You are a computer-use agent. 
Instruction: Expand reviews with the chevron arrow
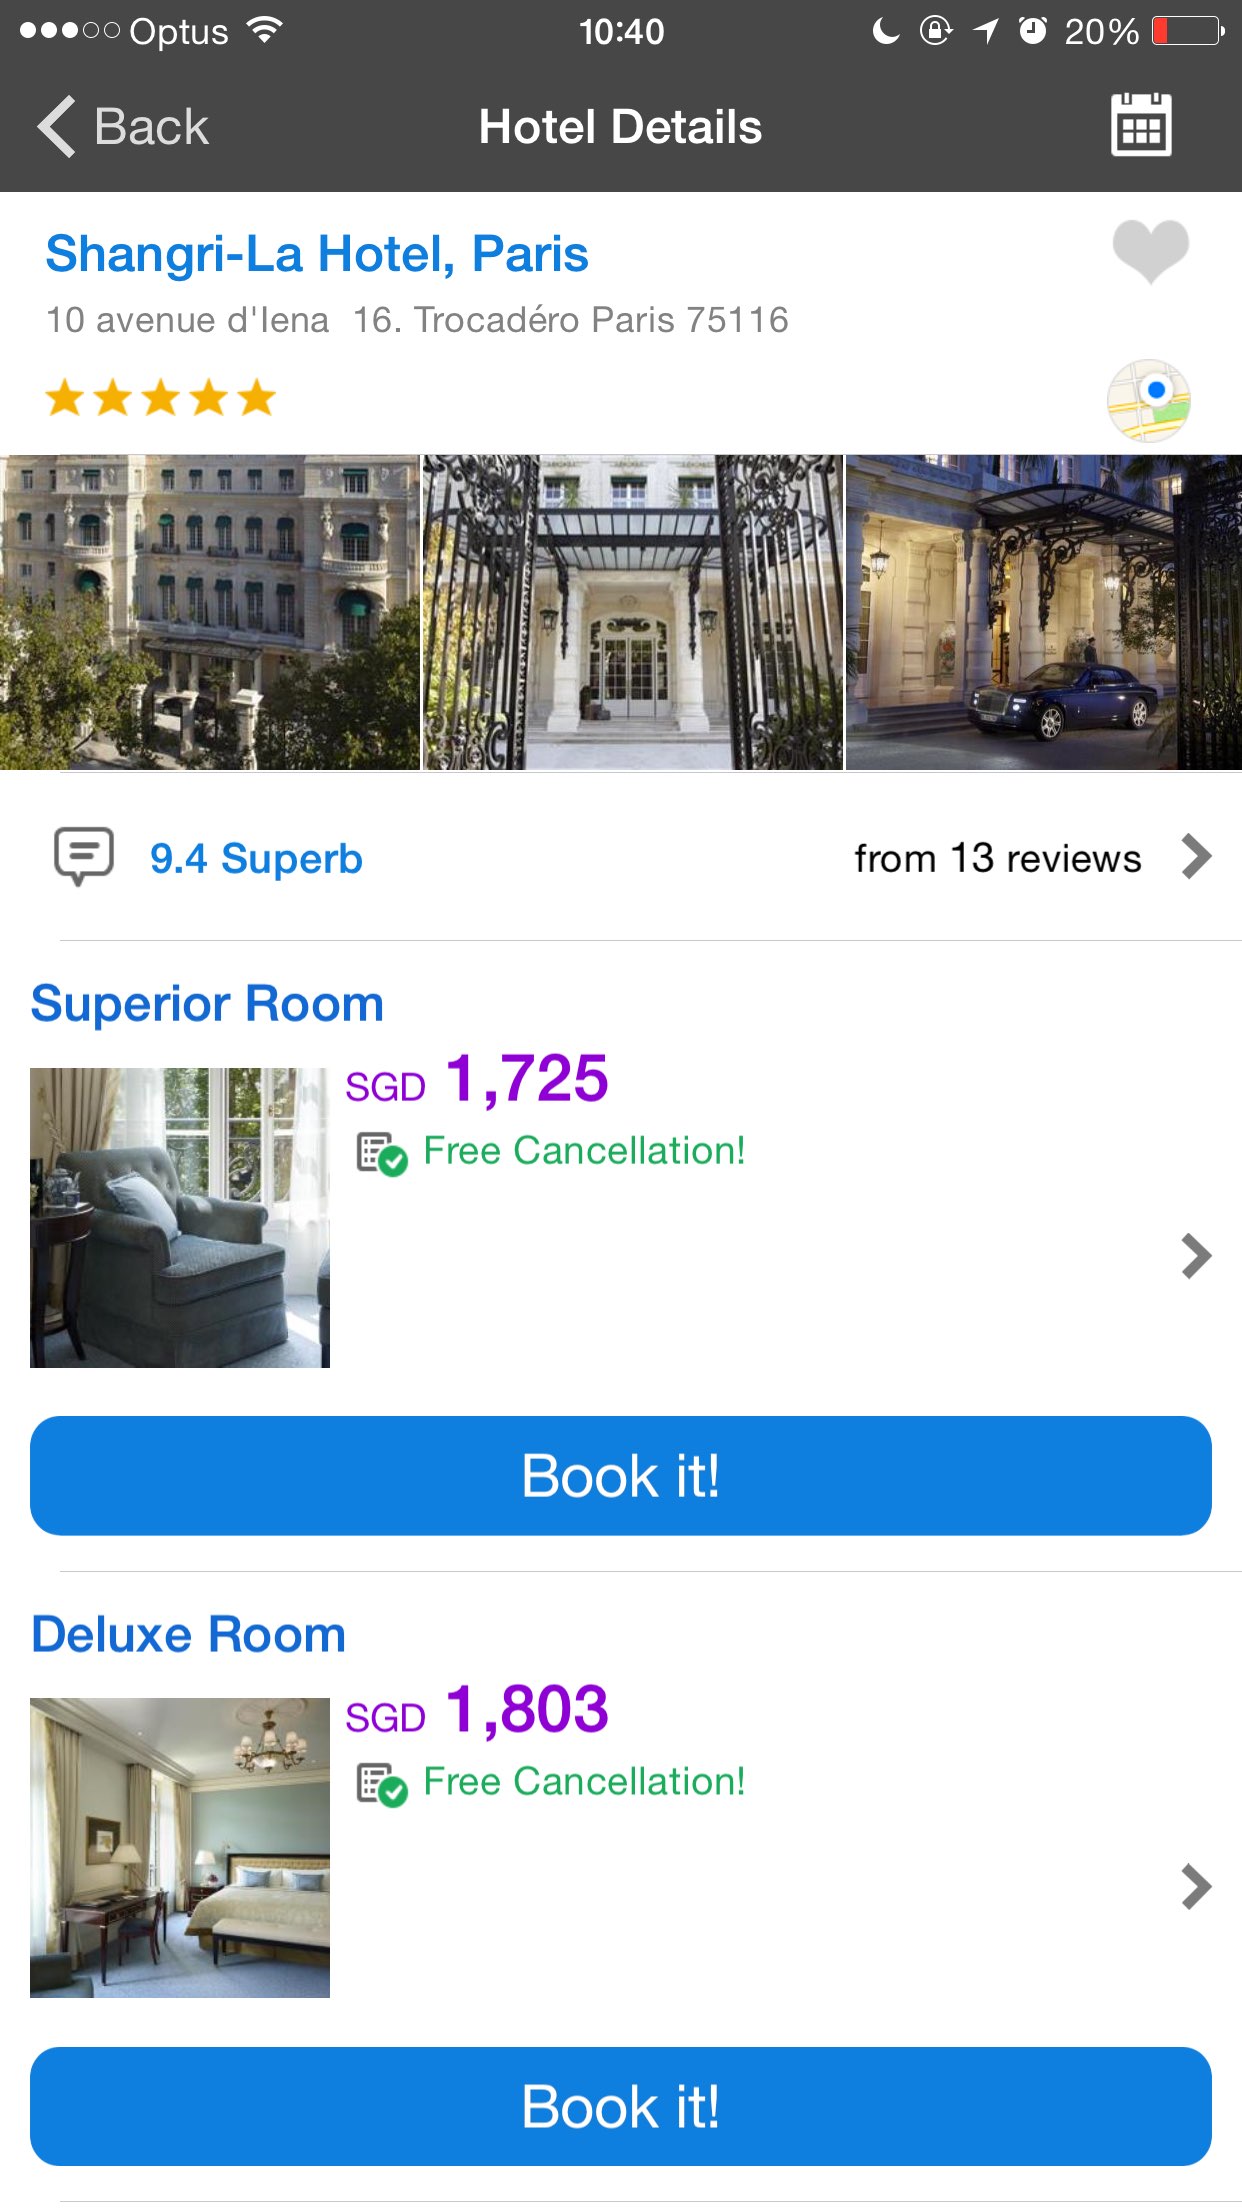[1196, 857]
